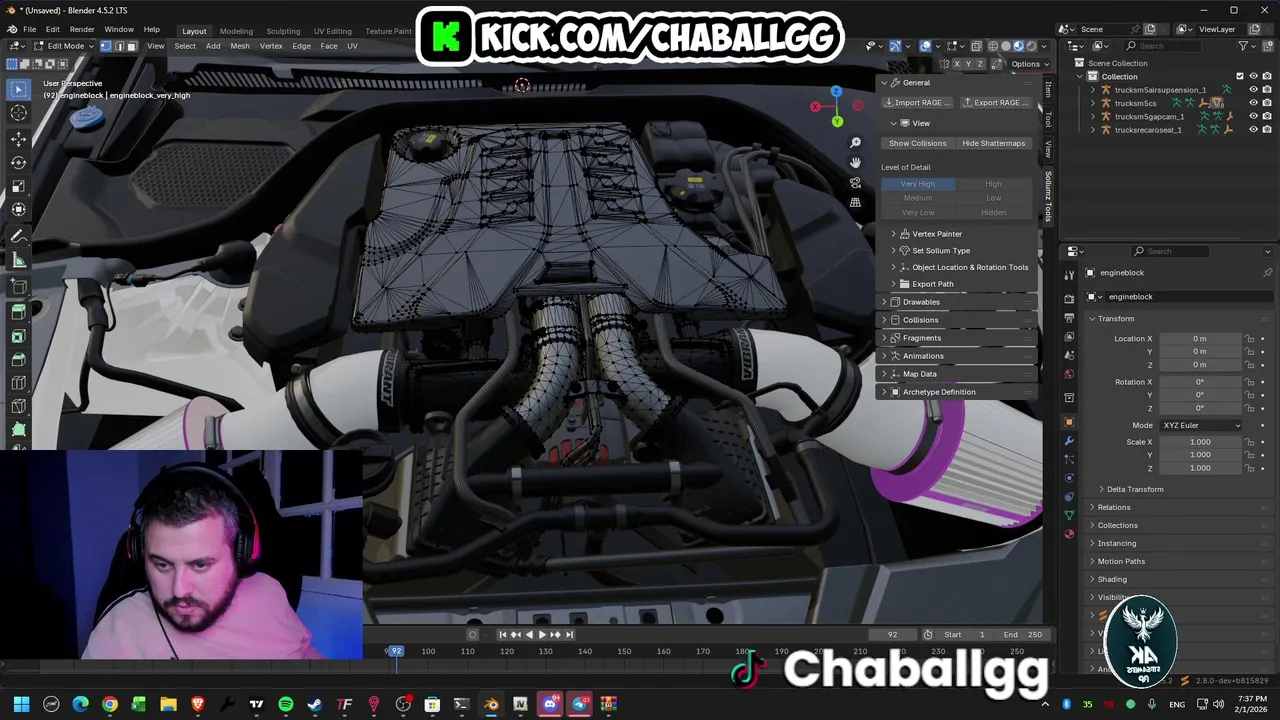Select the Inset Faces tool
The width and height of the screenshot is (1280, 720).
(x=18, y=336)
